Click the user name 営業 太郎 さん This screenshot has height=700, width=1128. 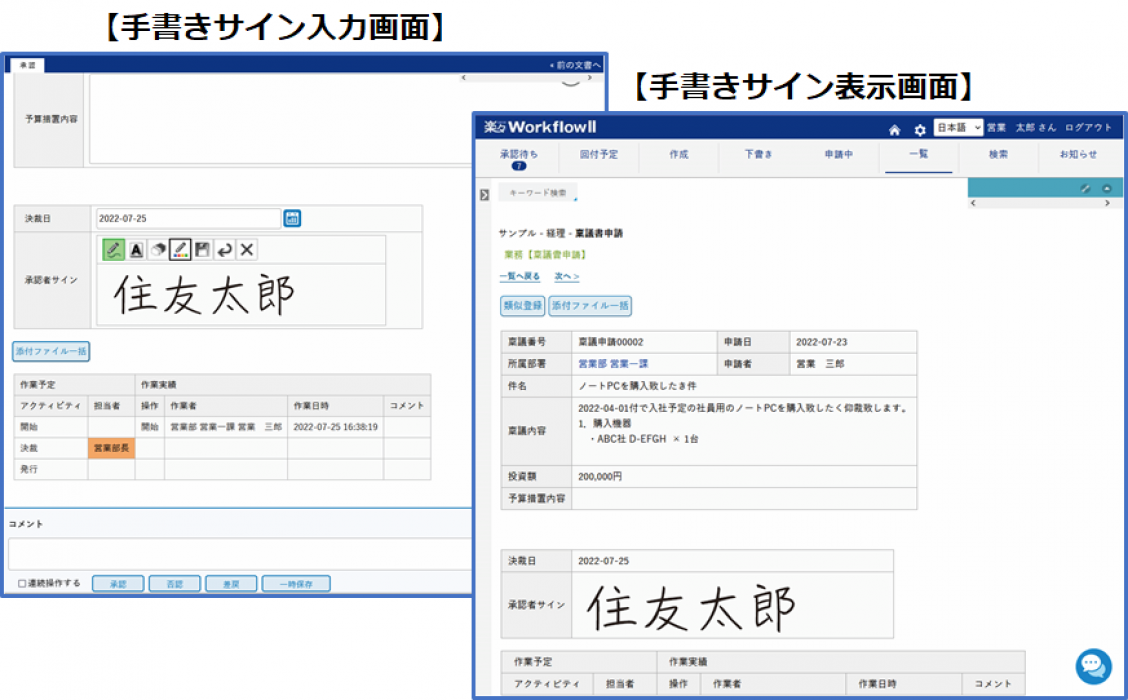point(1022,127)
